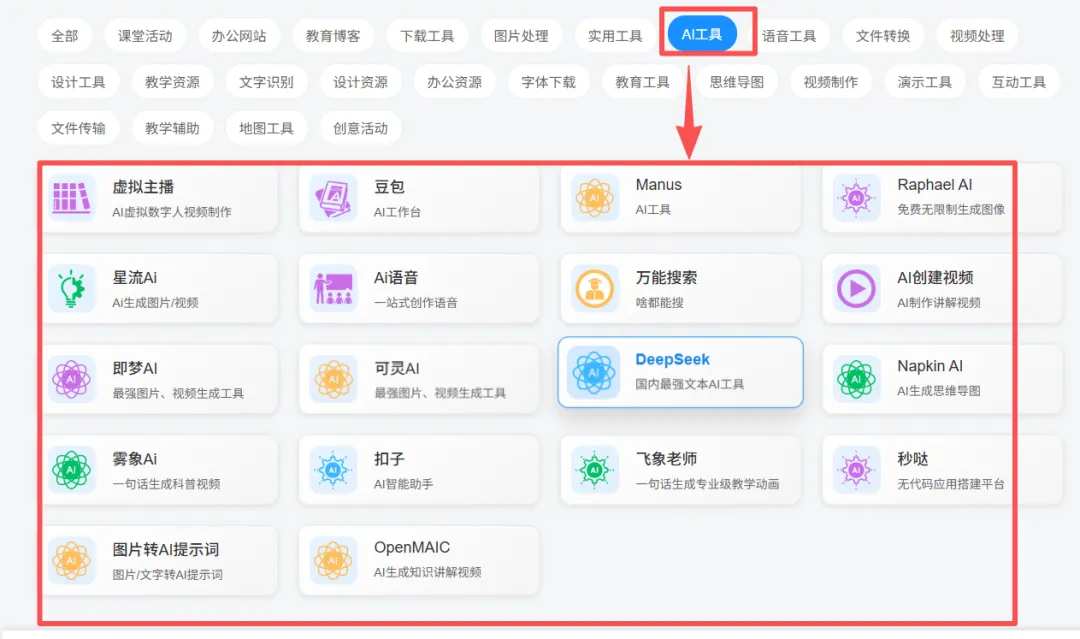Click the text 图片/文字转AI提示词

(x=167, y=574)
